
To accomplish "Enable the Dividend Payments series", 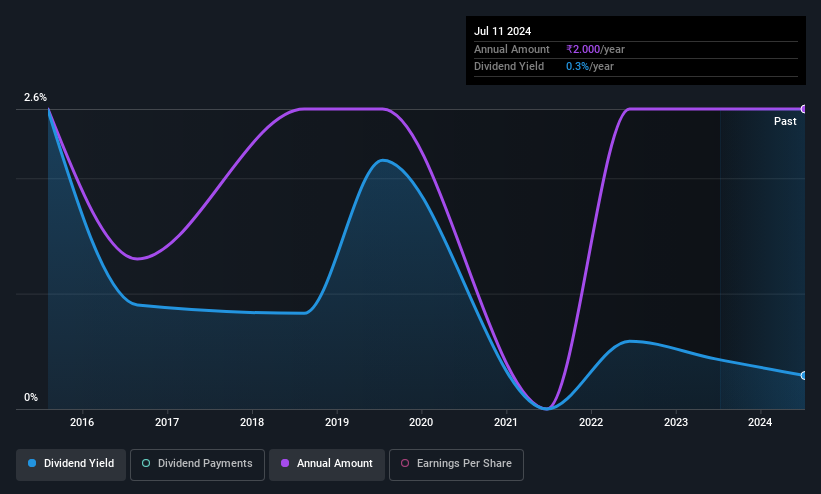I will (x=197, y=464).
